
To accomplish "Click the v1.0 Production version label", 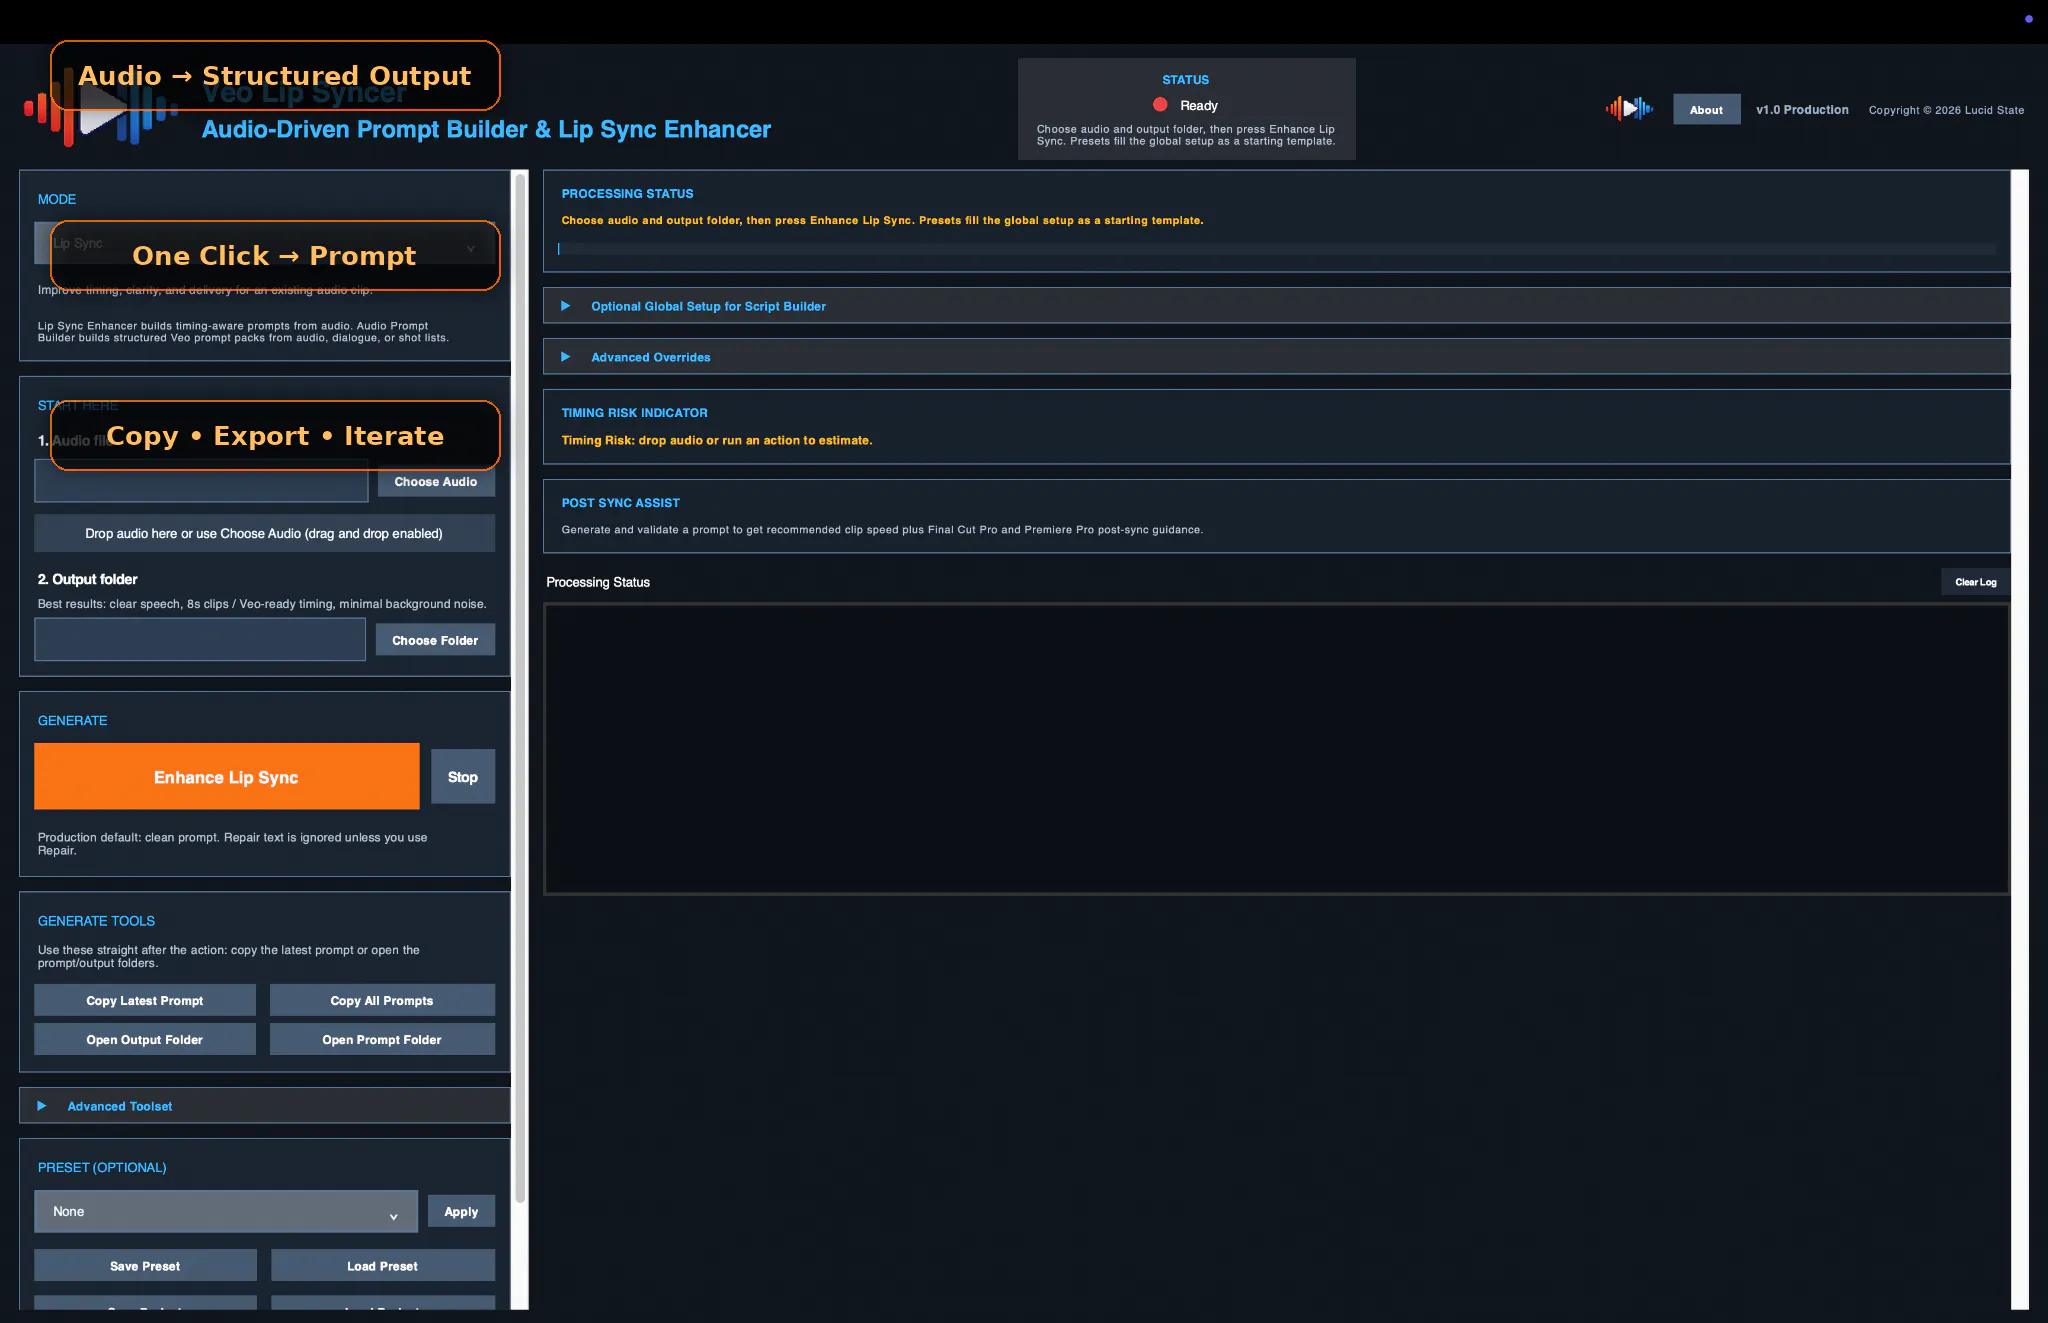I will (1802, 110).
